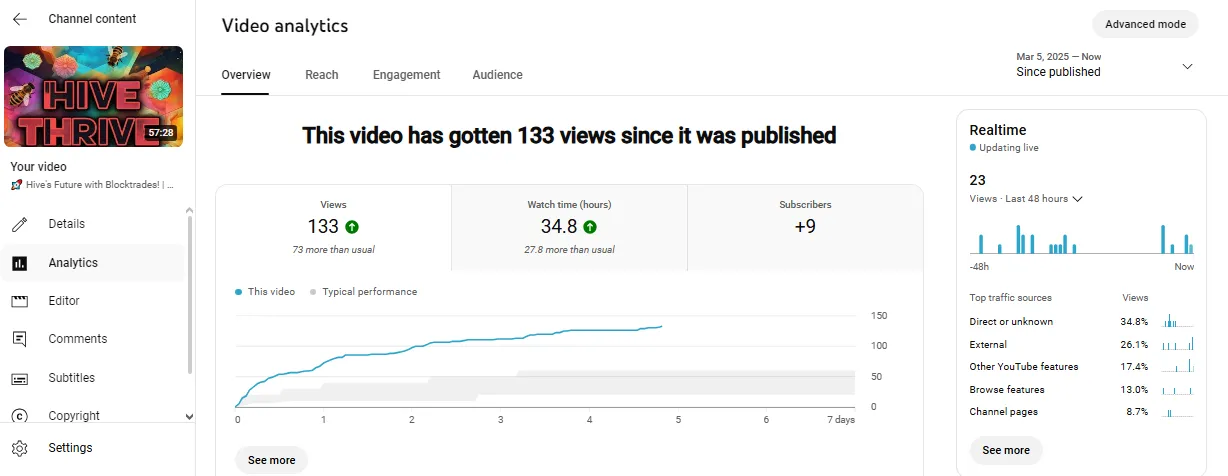
Task: Click the green up arrow beside Watch time
Action: coord(590,227)
